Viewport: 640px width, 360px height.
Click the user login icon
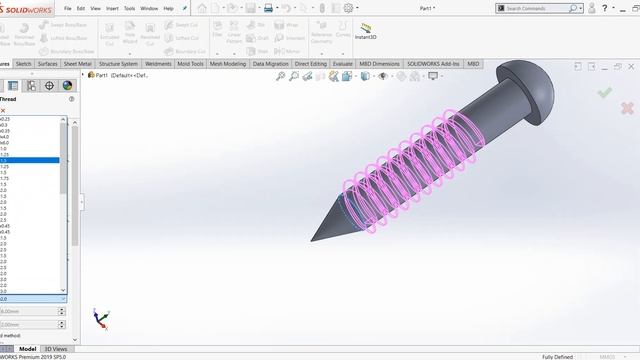(591, 8)
